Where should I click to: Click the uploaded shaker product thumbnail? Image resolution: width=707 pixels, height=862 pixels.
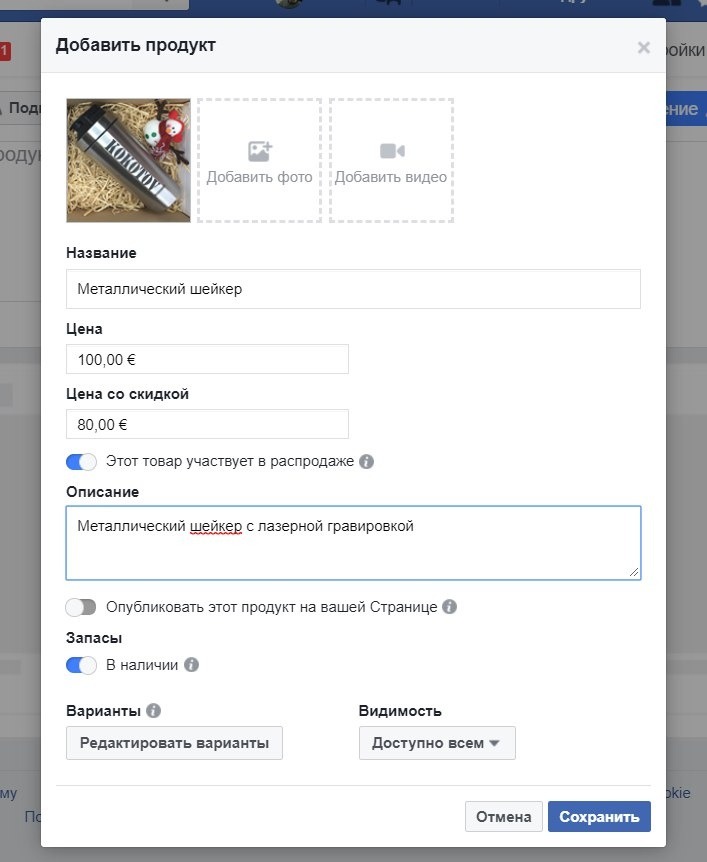[x=129, y=161]
